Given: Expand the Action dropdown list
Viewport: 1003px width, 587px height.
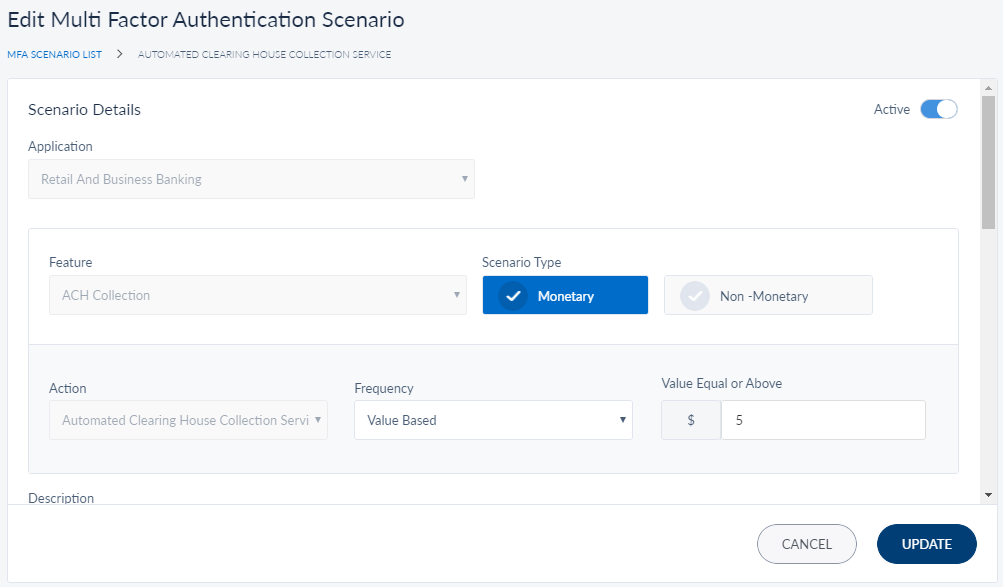Looking at the screenshot, I should pos(188,421).
